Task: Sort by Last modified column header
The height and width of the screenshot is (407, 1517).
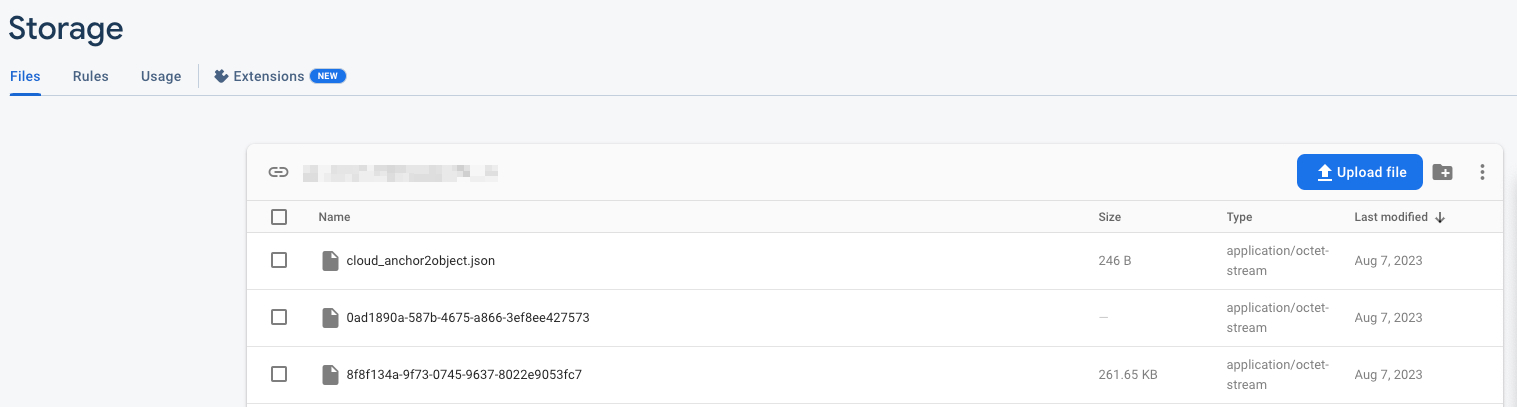Action: pos(1390,217)
